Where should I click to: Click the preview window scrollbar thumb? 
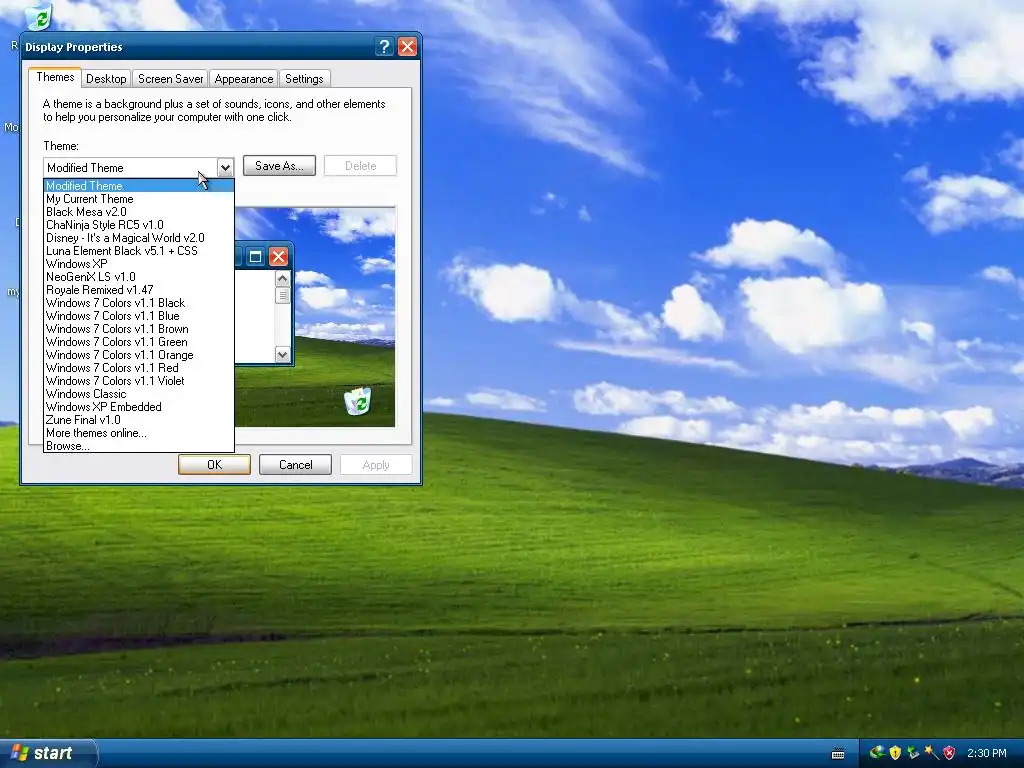(x=282, y=295)
